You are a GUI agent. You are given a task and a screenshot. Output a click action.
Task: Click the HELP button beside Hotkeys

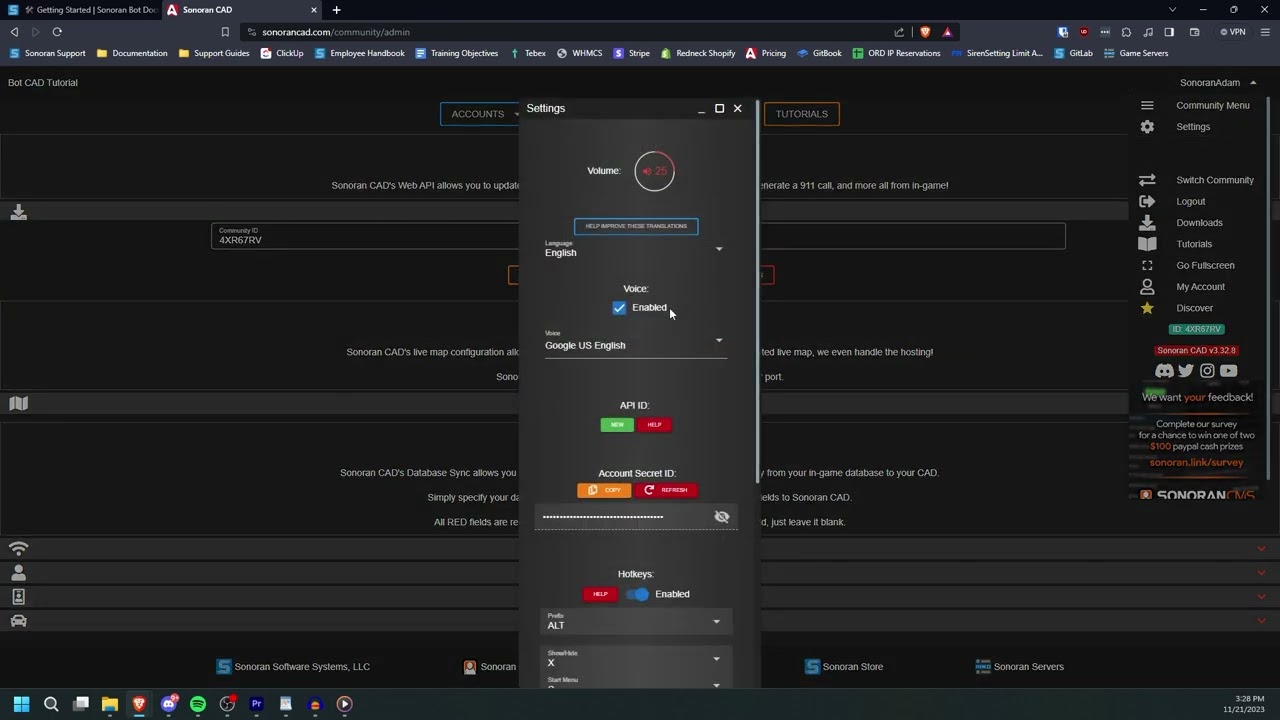click(600, 594)
